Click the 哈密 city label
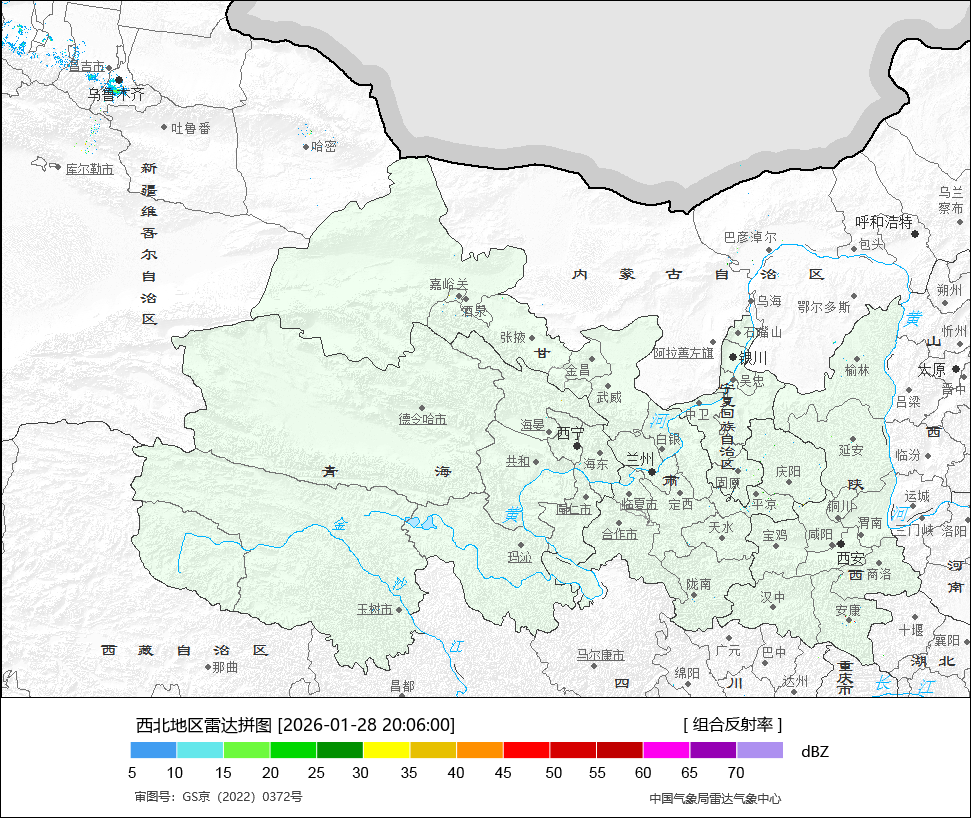This screenshot has height=818, width=971. point(324,146)
